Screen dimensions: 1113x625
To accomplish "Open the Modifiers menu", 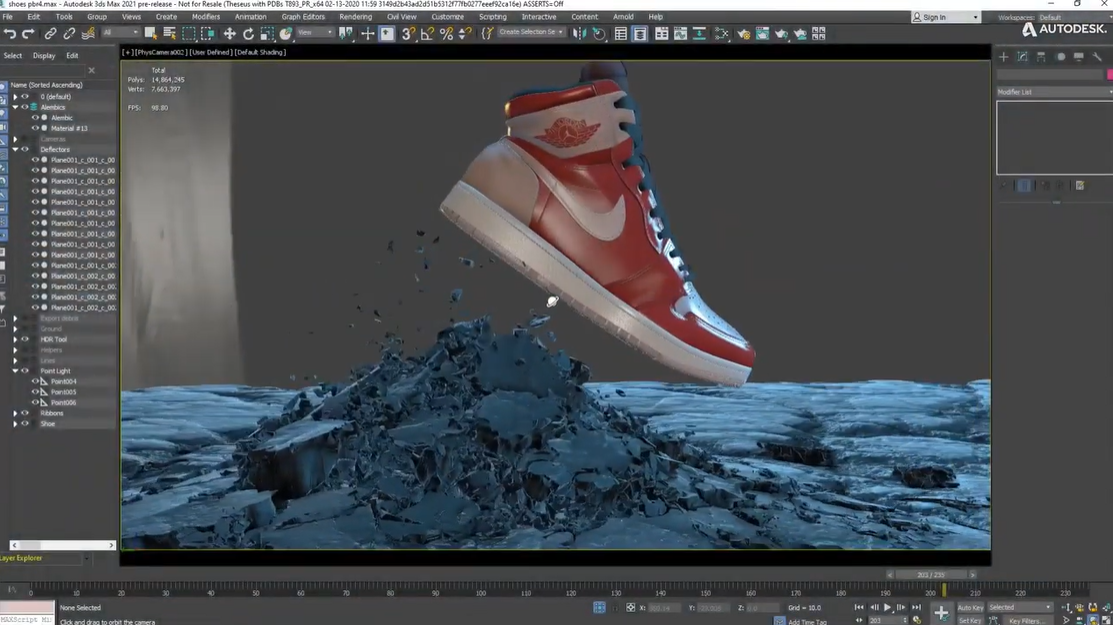I will [x=206, y=16].
